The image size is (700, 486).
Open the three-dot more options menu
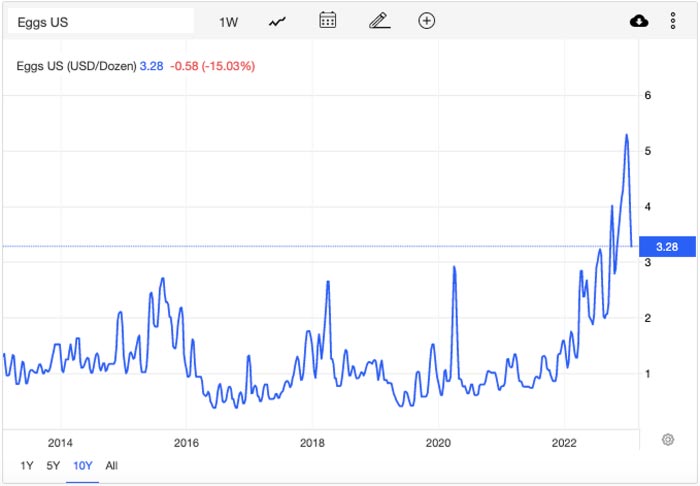(673, 21)
